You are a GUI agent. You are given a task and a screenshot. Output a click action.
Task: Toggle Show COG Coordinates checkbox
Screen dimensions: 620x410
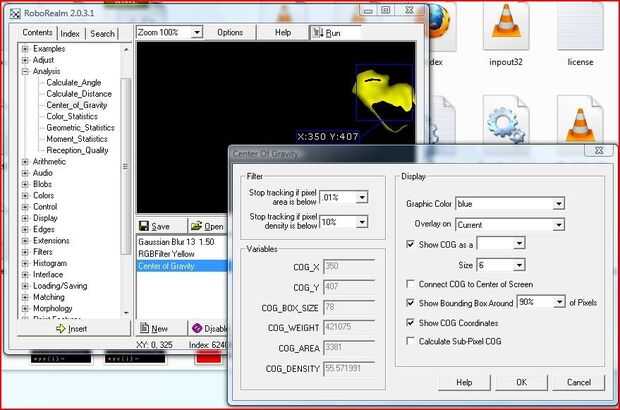tap(410, 323)
